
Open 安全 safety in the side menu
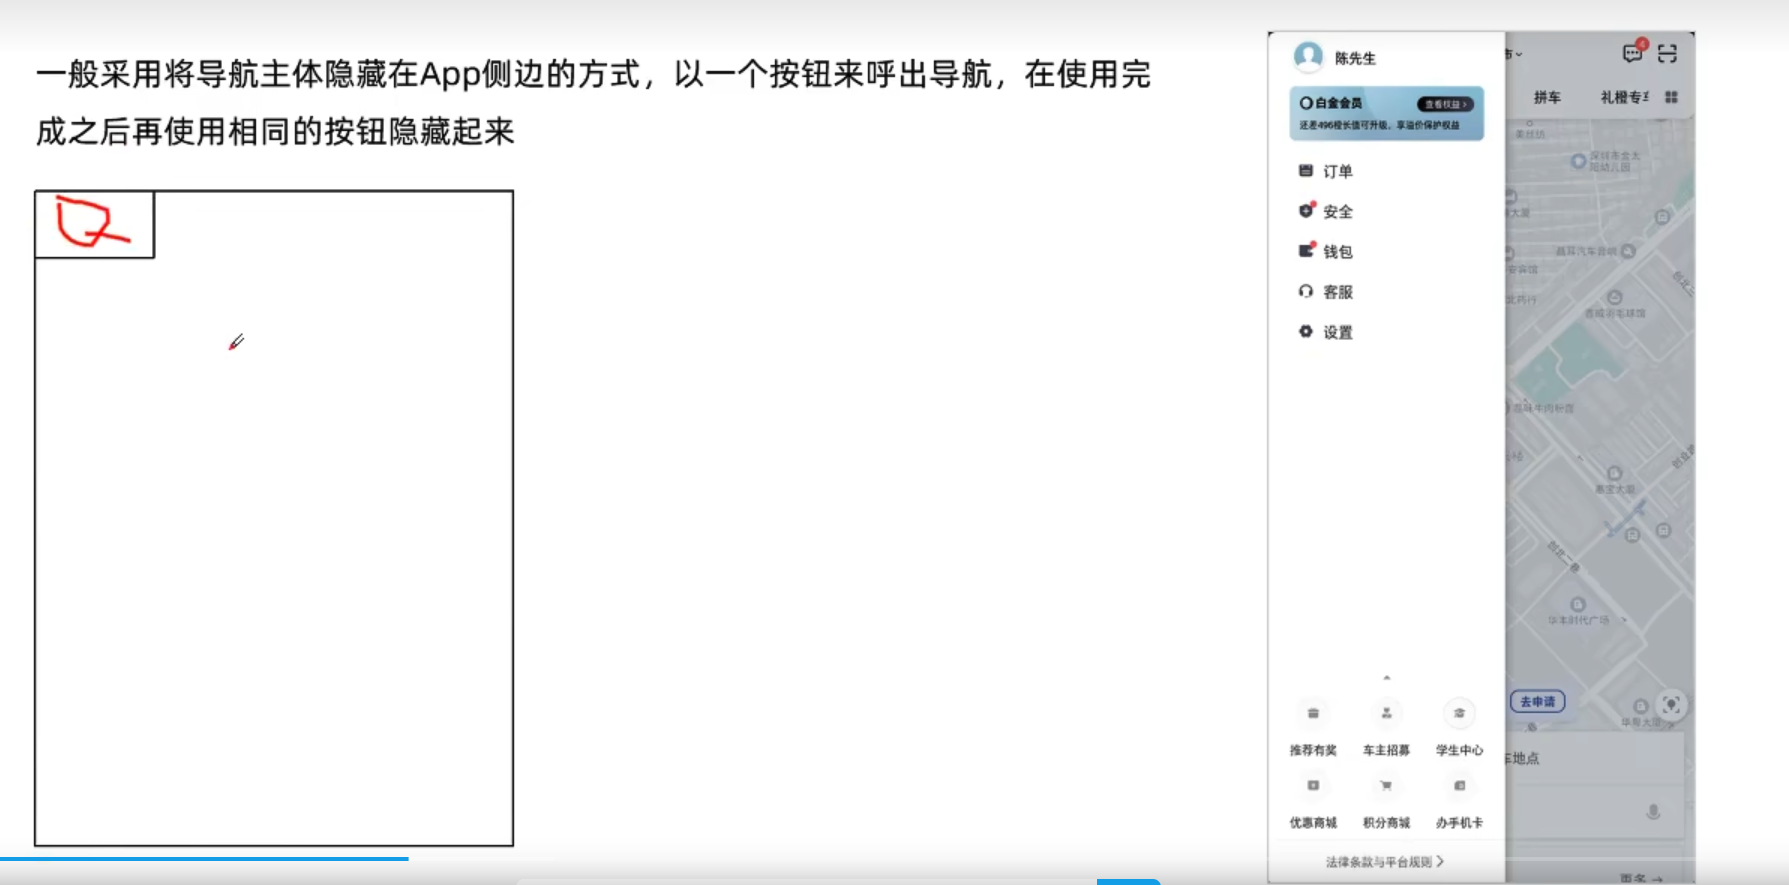point(1326,211)
